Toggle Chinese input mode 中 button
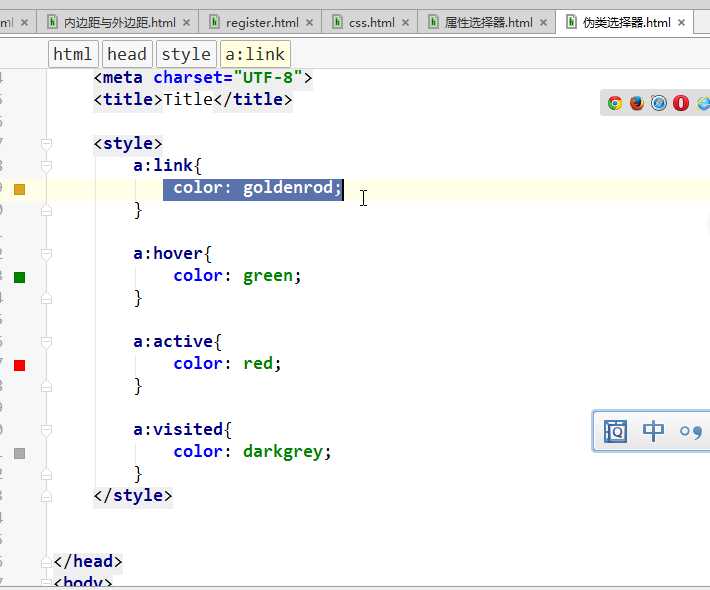Screen dimensions: 710x590 (653, 431)
